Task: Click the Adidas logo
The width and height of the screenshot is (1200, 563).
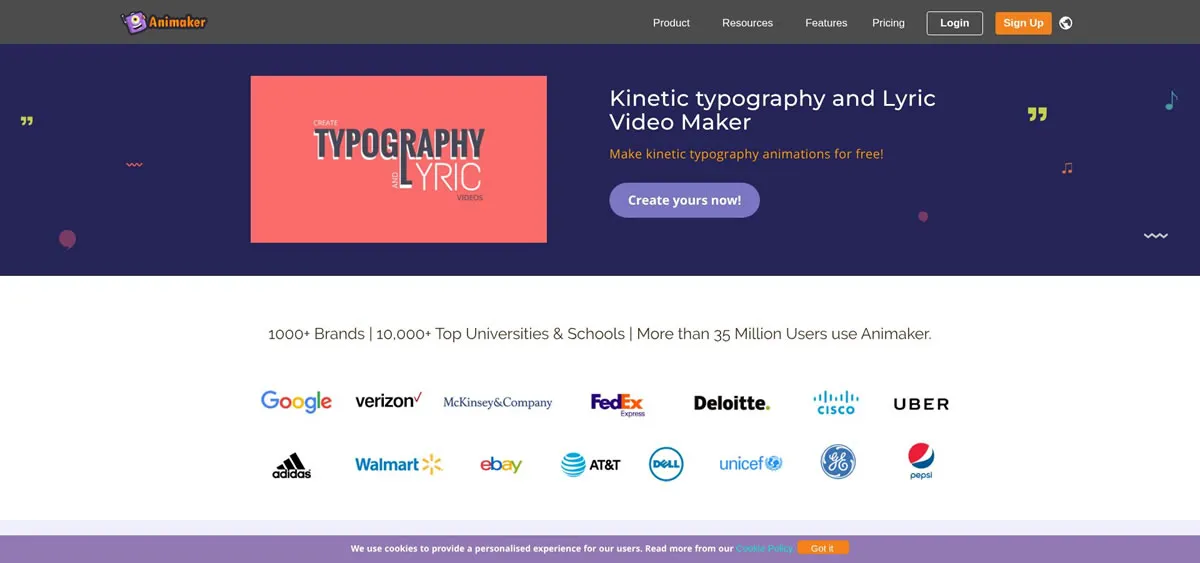Action: coord(292,465)
